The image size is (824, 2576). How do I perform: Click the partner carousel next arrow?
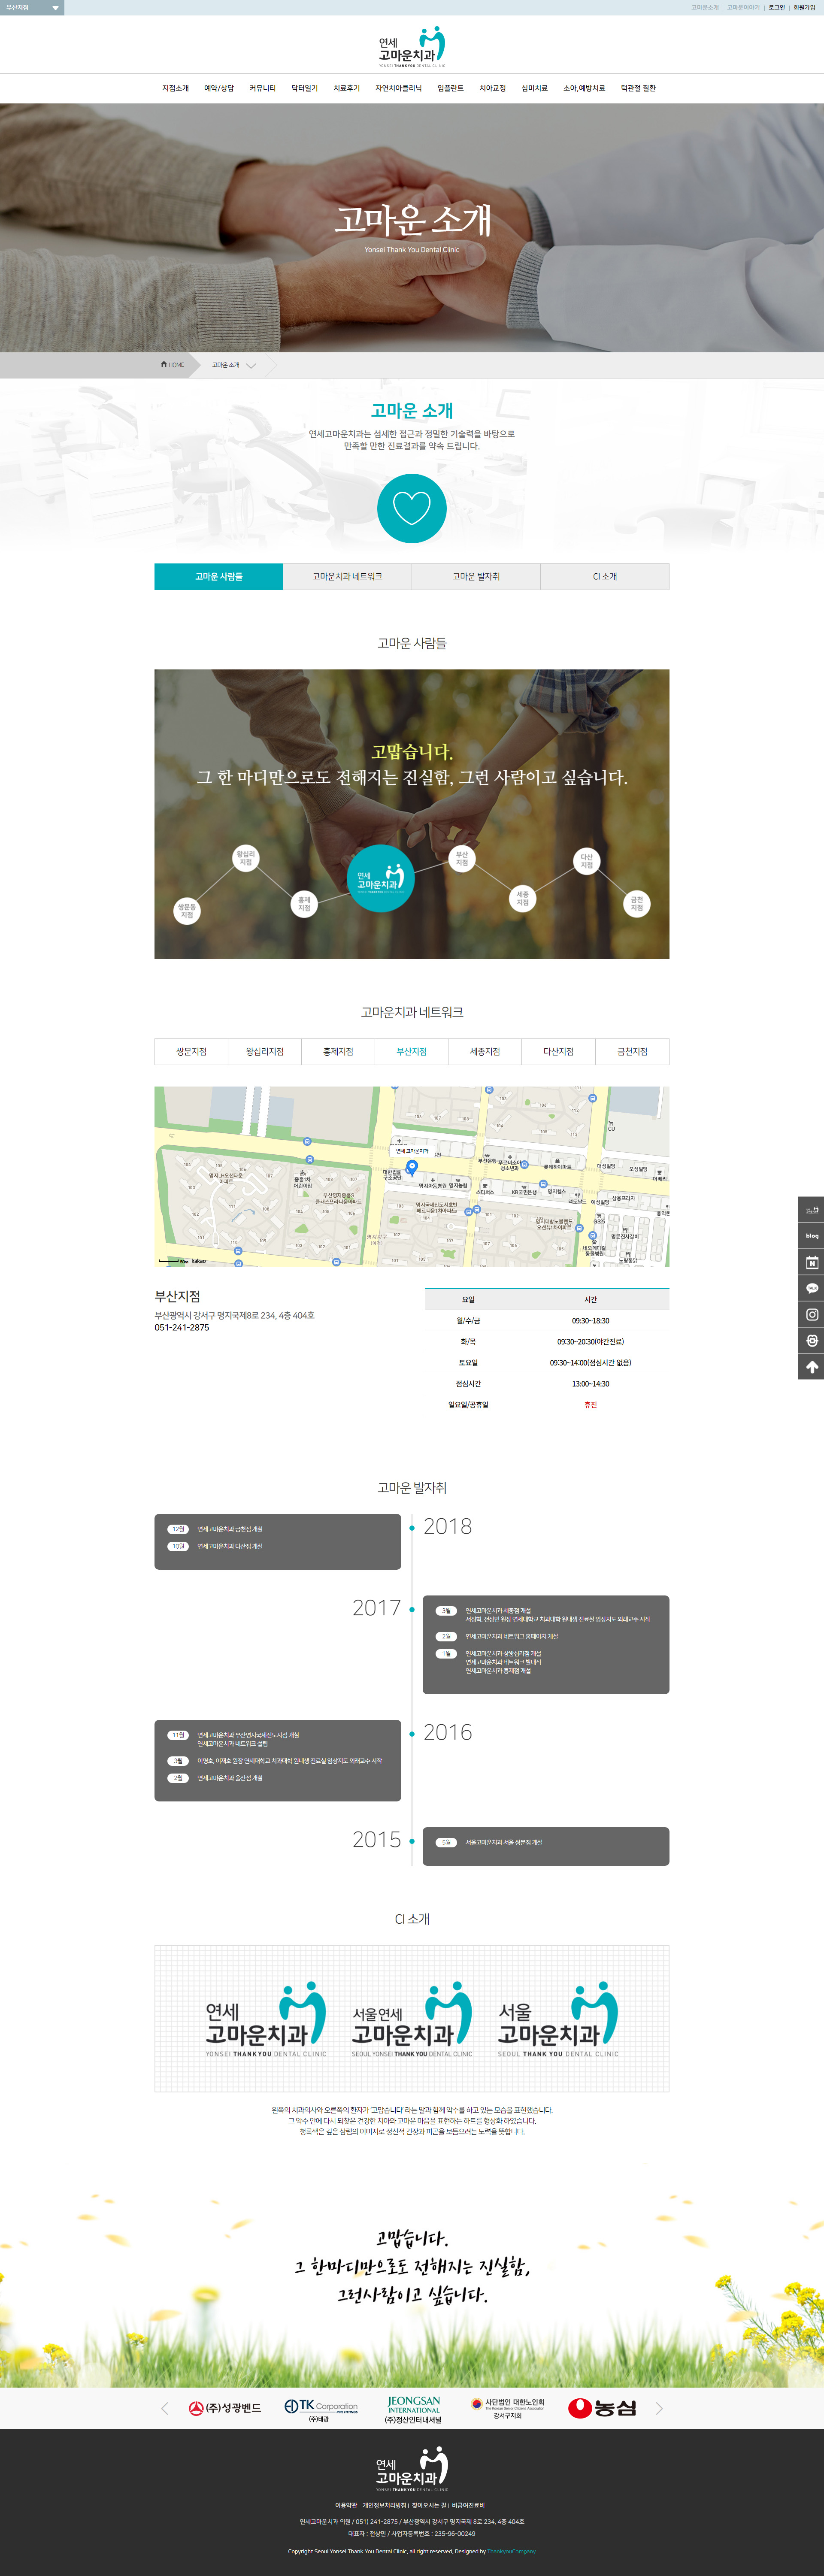659,2408
